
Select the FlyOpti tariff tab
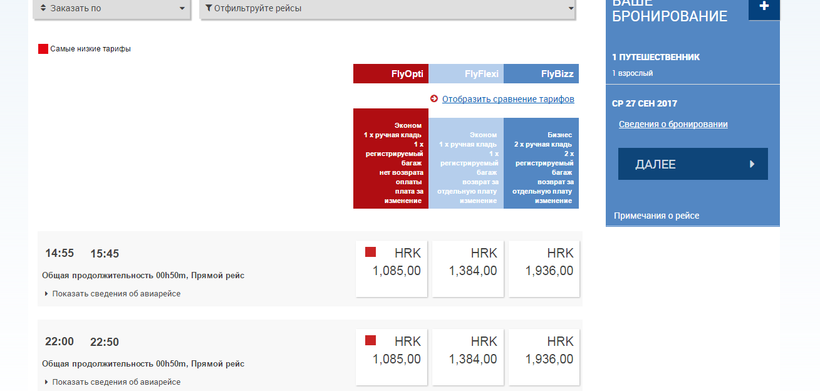click(x=391, y=74)
